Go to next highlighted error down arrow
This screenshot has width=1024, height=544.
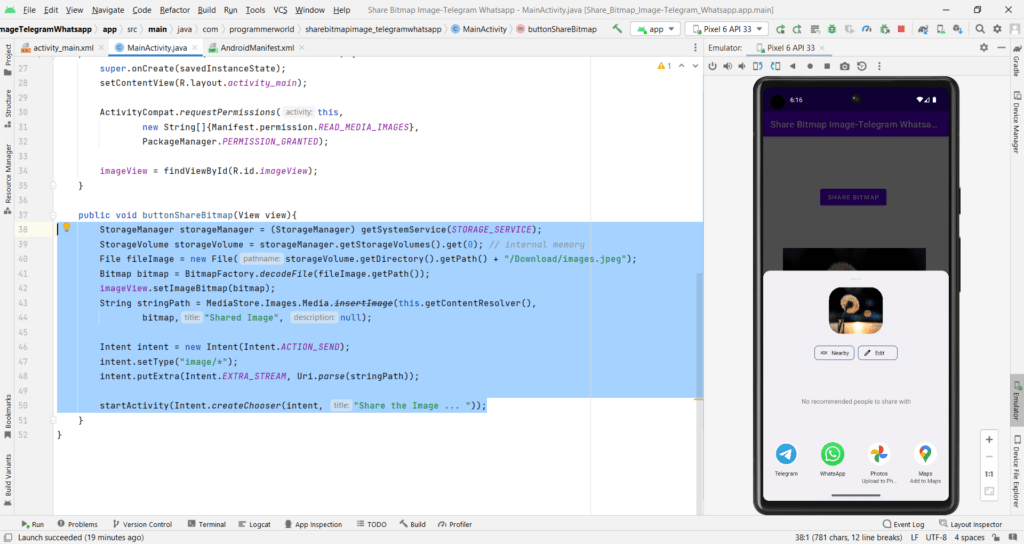(695, 66)
